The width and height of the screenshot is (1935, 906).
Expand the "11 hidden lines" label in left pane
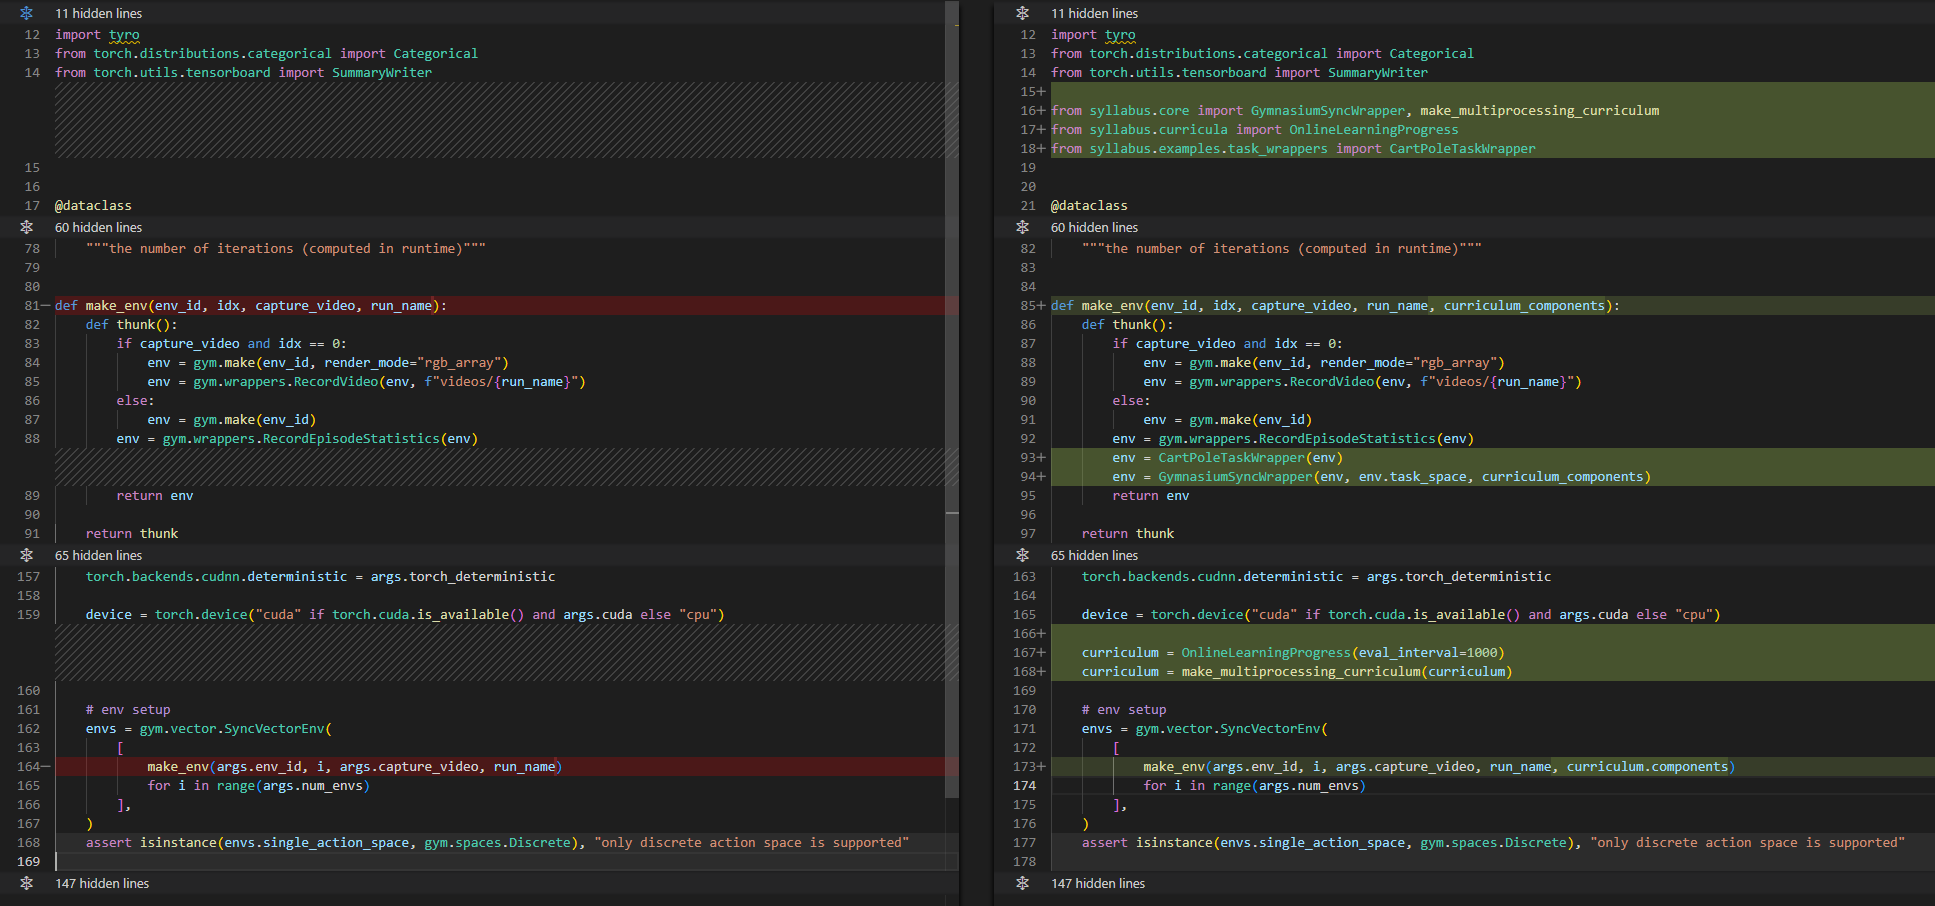point(99,13)
